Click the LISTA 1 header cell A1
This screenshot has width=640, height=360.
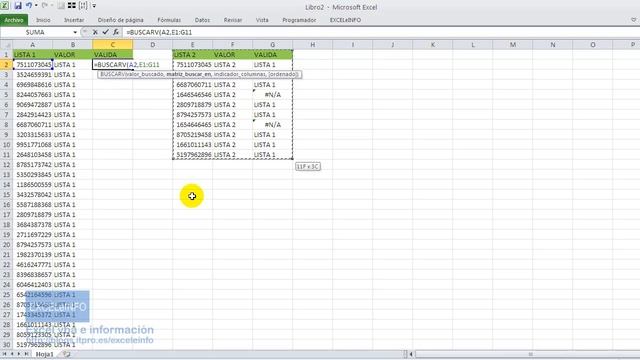(33, 55)
